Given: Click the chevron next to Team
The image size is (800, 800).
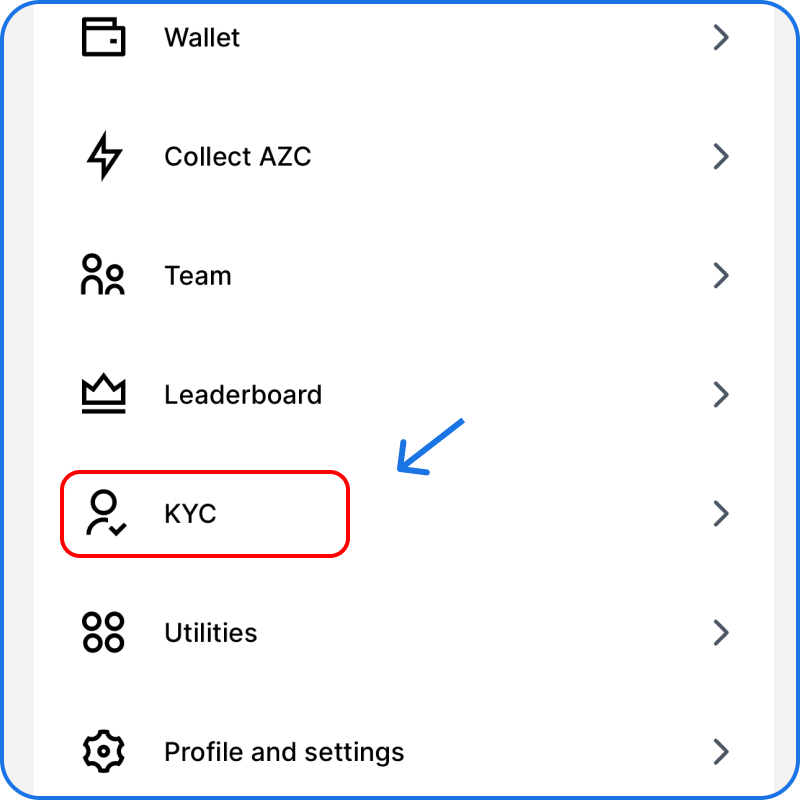Looking at the screenshot, I should point(720,276).
